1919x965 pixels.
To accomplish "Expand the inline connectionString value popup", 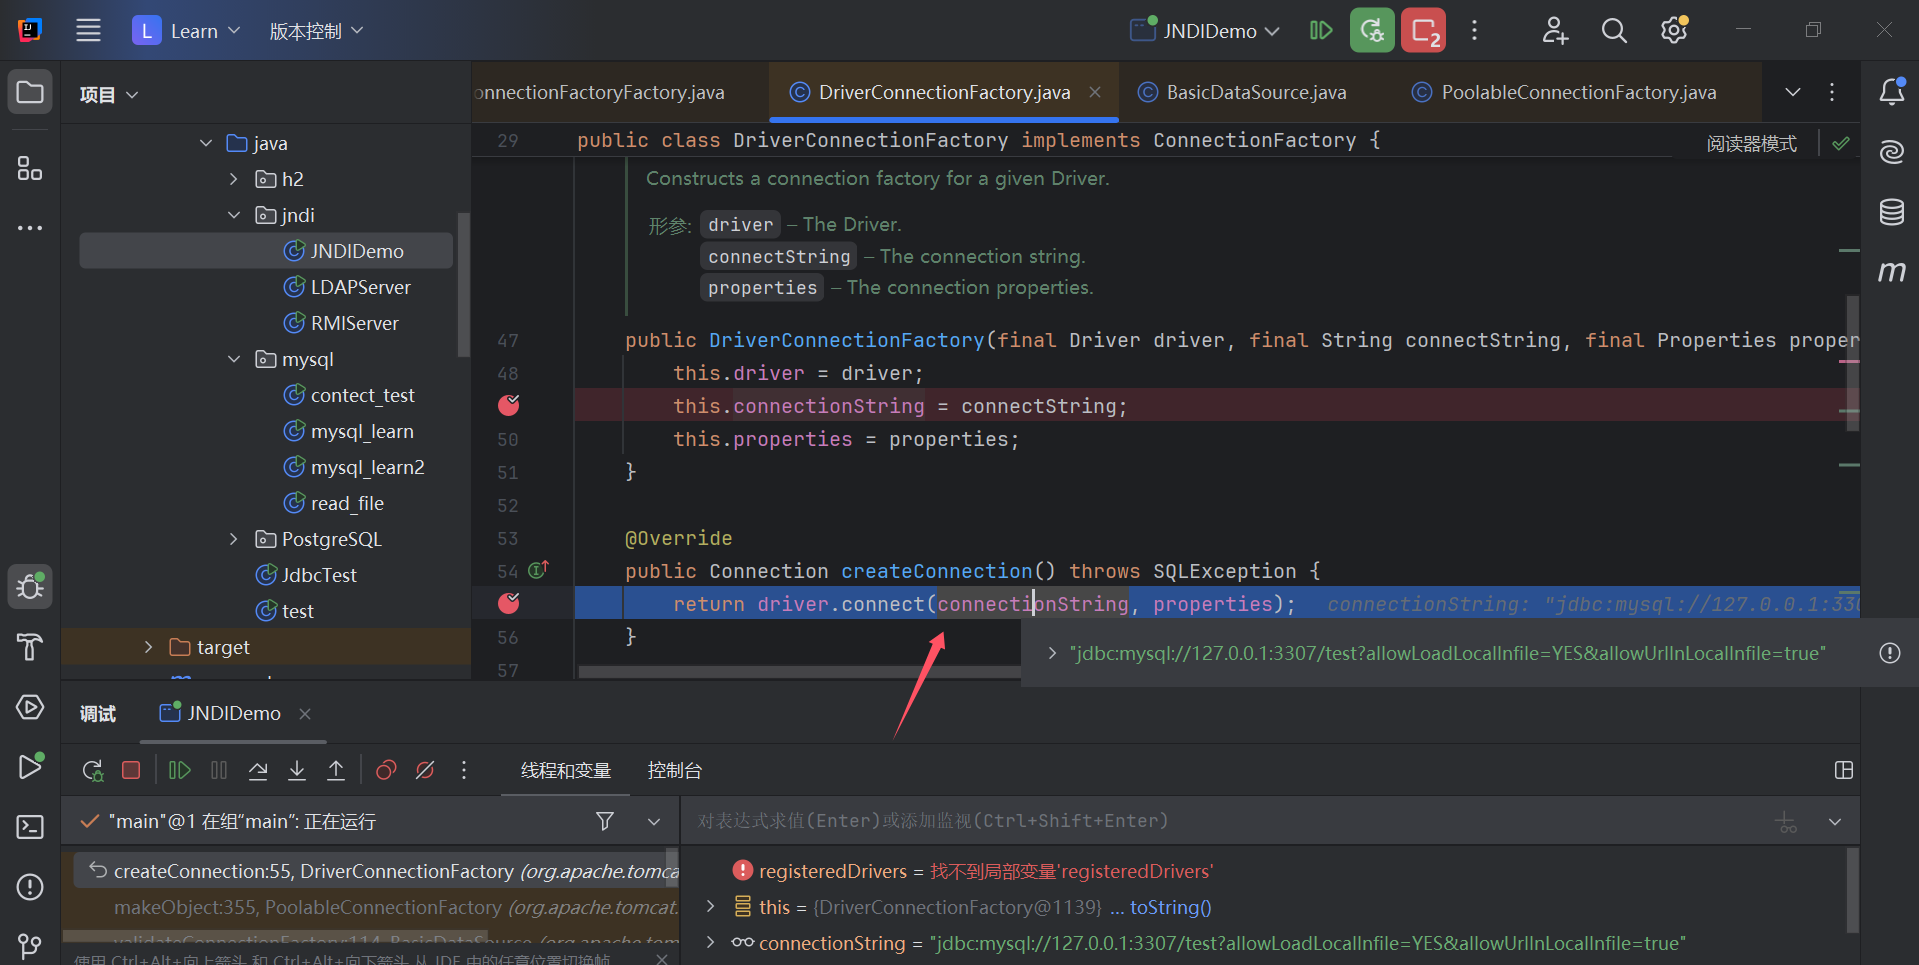I will (1052, 653).
